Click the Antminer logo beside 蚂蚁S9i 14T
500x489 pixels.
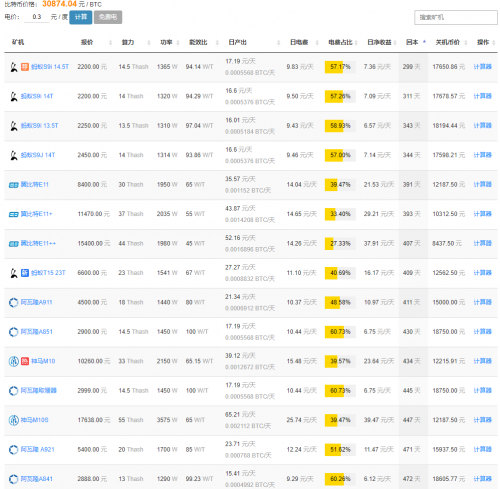(13, 96)
